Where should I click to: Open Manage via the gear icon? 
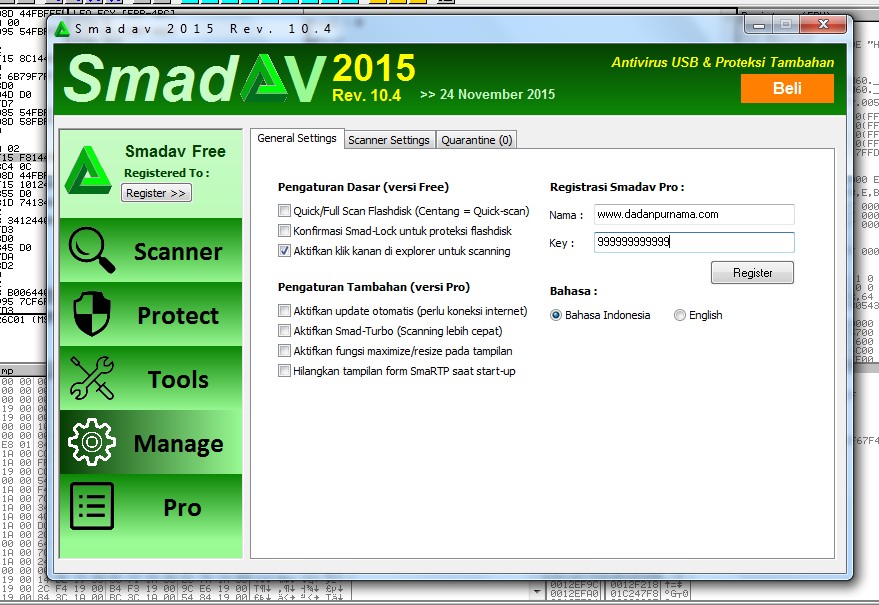92,442
